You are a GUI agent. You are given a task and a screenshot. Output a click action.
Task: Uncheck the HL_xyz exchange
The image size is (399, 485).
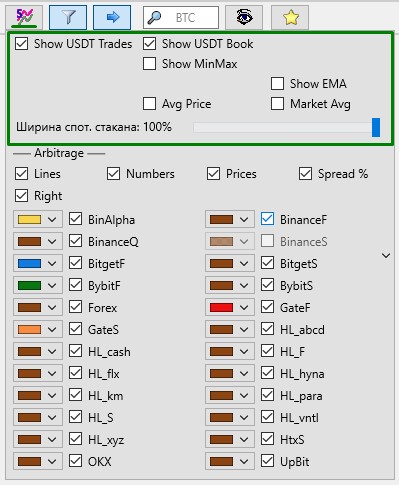[x=75, y=439]
